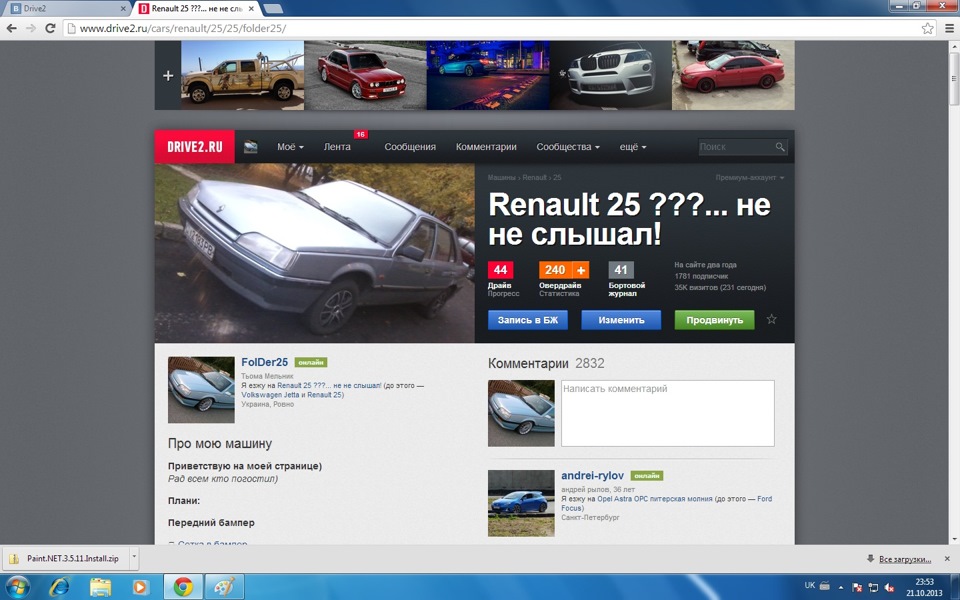Open the network icon in the system tray
The width and height of the screenshot is (960, 600).
[873, 587]
